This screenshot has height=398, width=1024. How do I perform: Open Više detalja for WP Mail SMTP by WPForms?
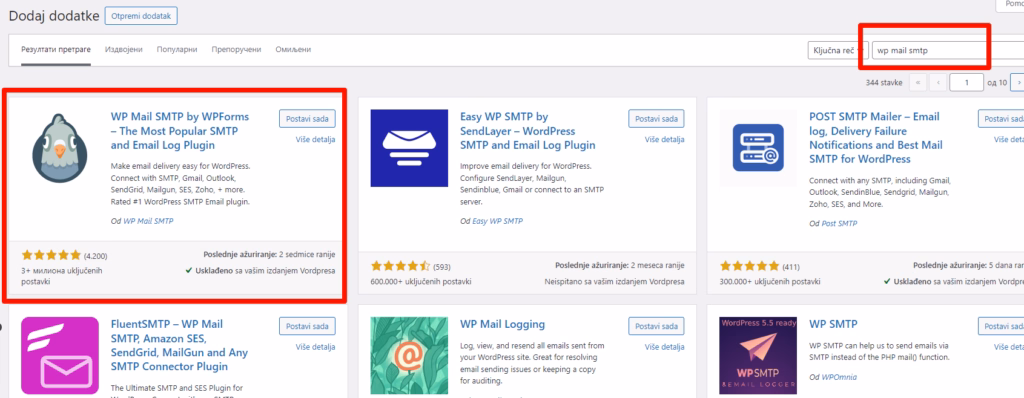(315, 139)
